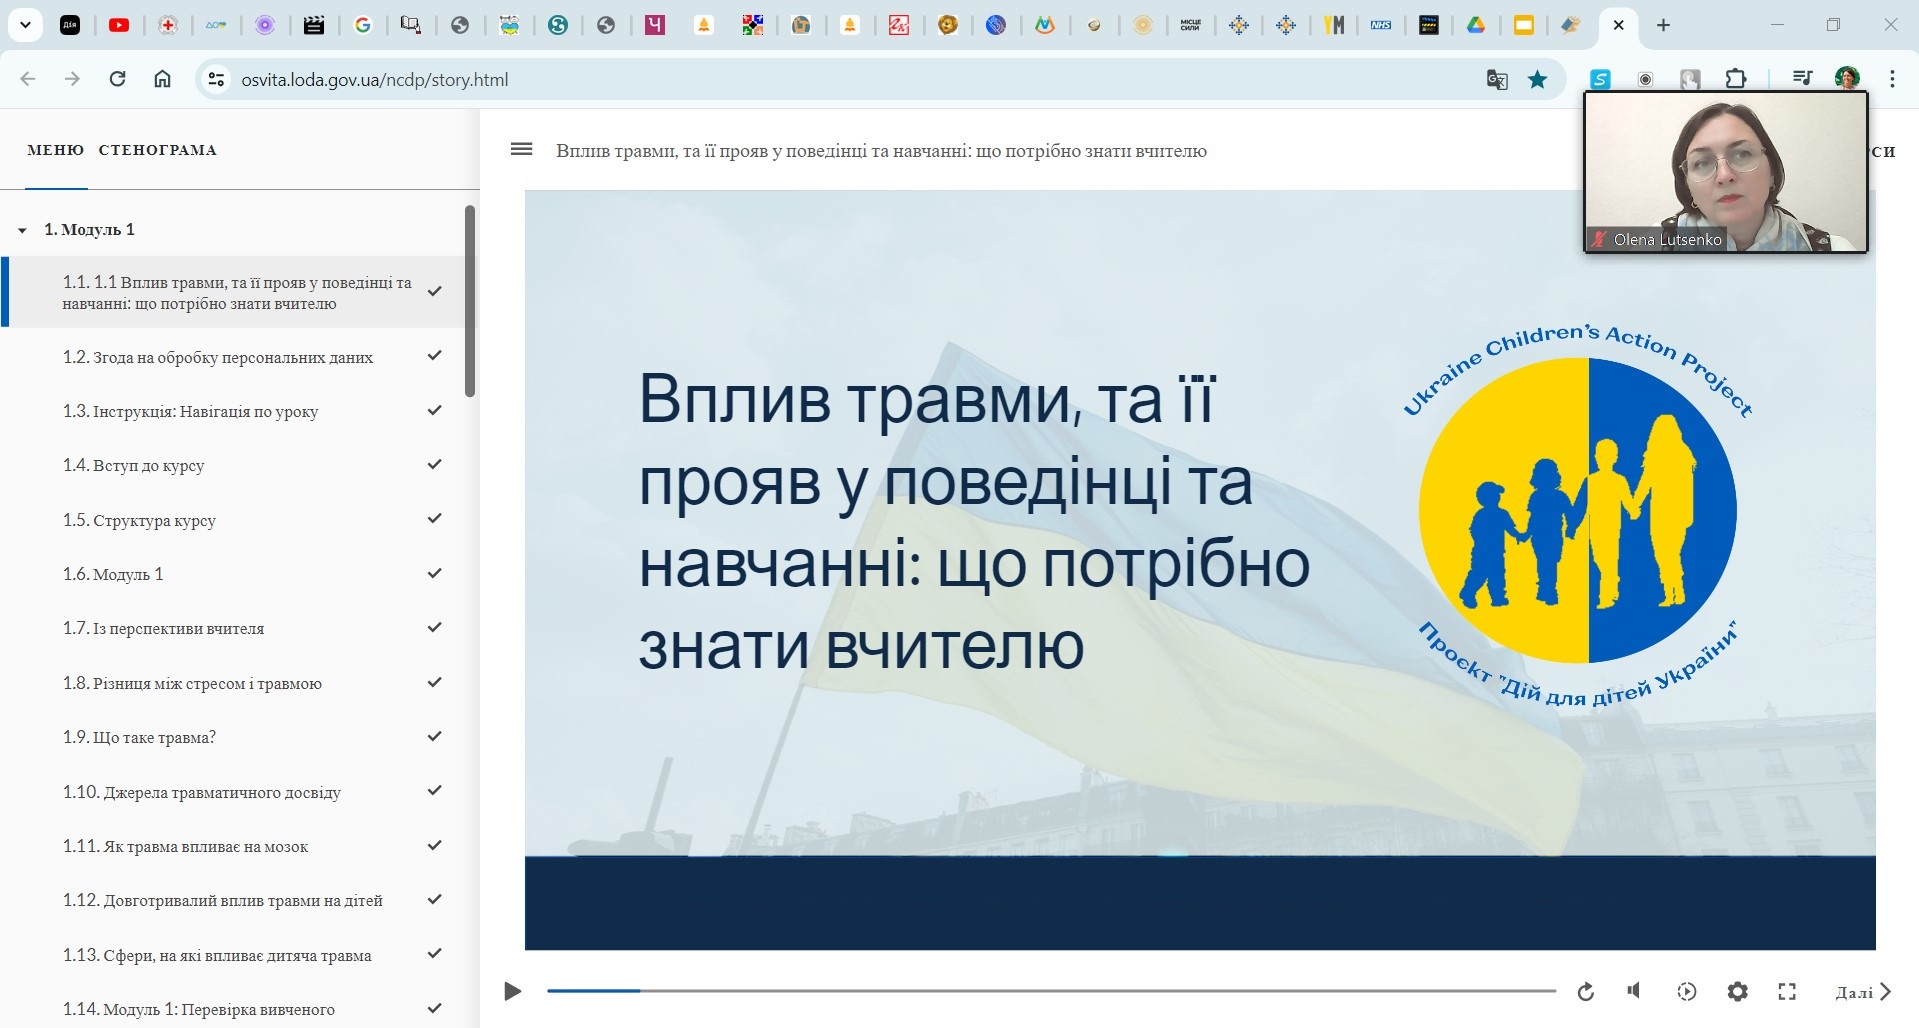
Task: Mute the course audio volume icon
Action: (1634, 991)
